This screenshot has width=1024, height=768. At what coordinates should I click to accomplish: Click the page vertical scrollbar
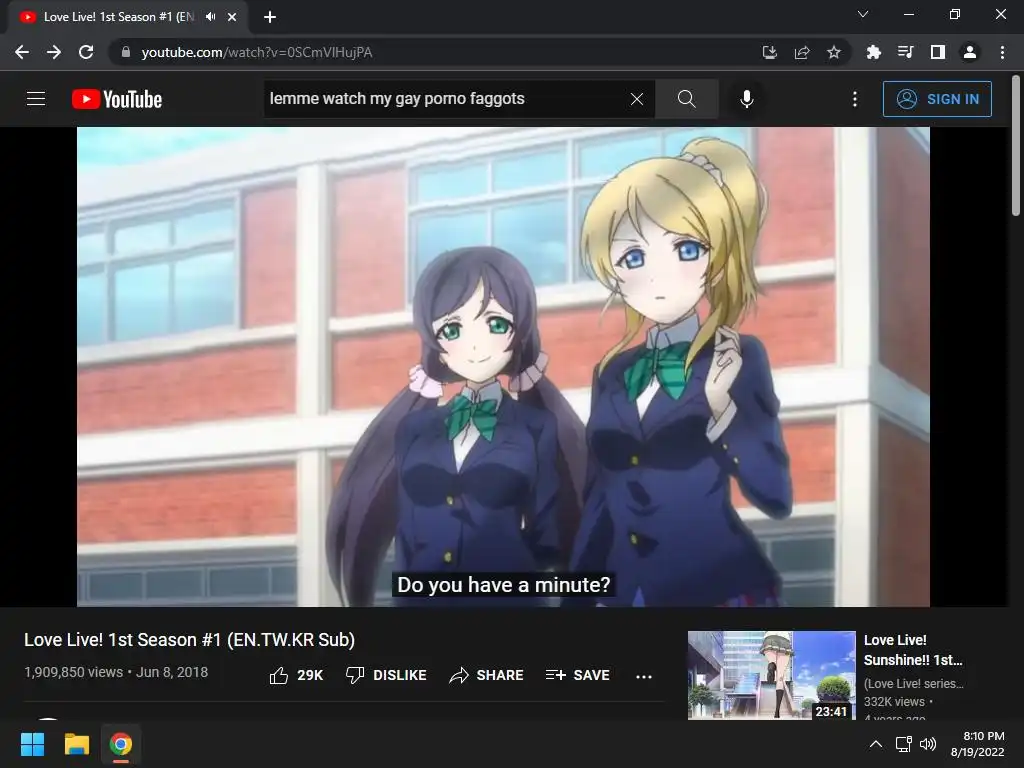1016,146
